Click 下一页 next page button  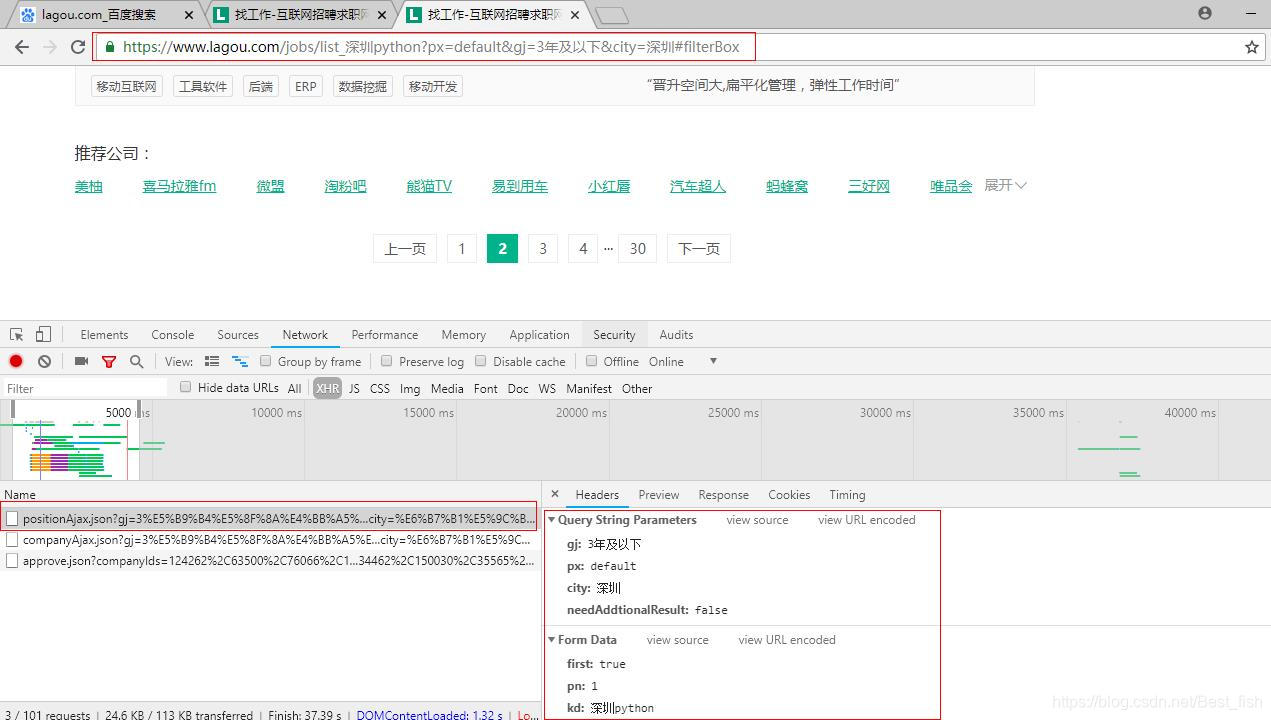(699, 248)
